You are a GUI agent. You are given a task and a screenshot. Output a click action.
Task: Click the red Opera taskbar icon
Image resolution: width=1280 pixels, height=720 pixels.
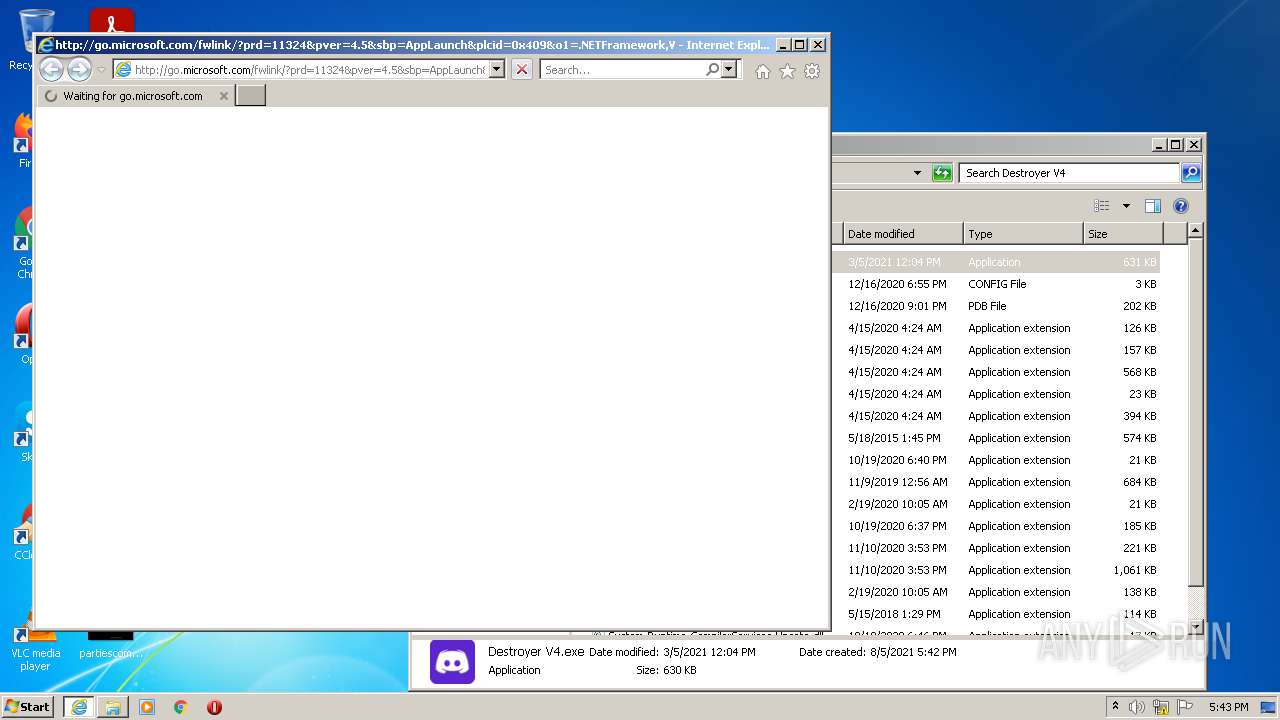(214, 707)
